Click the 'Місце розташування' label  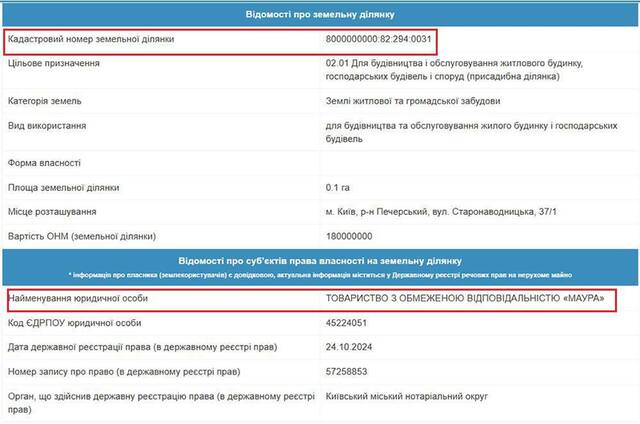(x=52, y=212)
